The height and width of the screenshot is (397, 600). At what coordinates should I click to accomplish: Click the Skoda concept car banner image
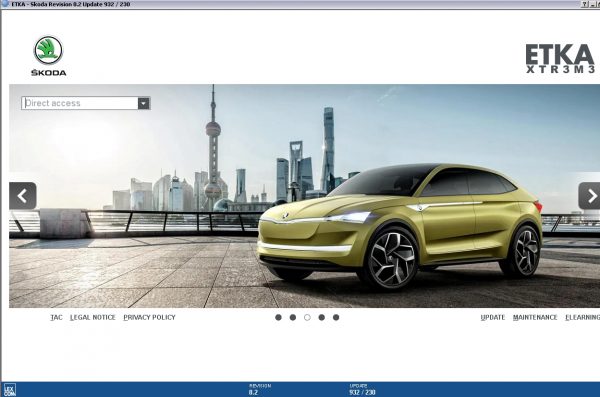(305, 196)
